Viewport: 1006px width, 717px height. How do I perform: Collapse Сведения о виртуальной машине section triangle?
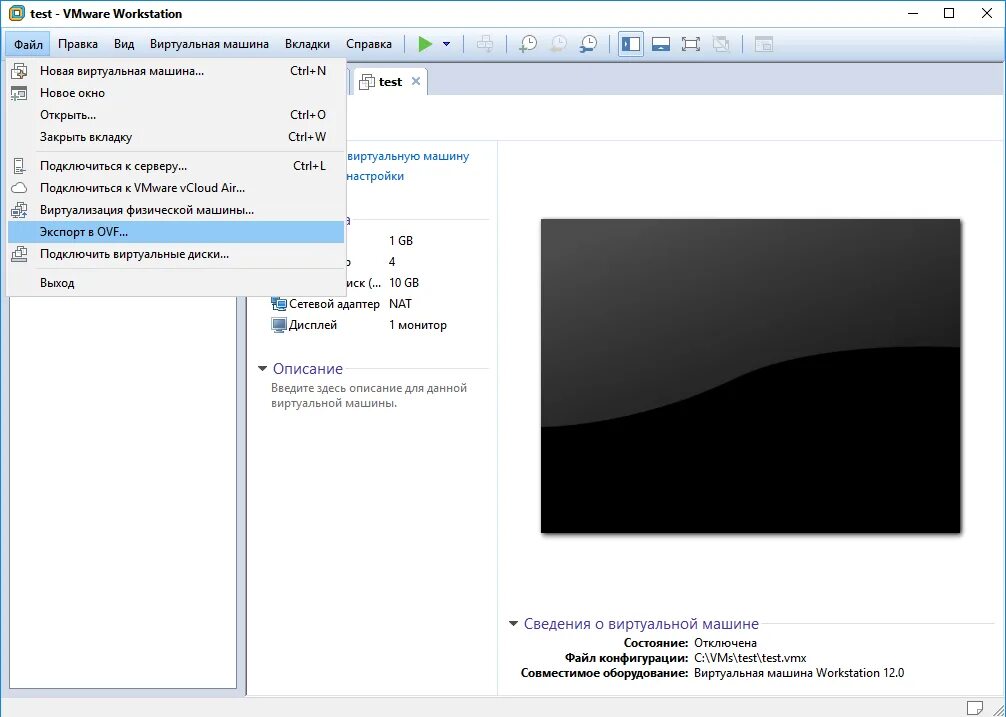[513, 623]
